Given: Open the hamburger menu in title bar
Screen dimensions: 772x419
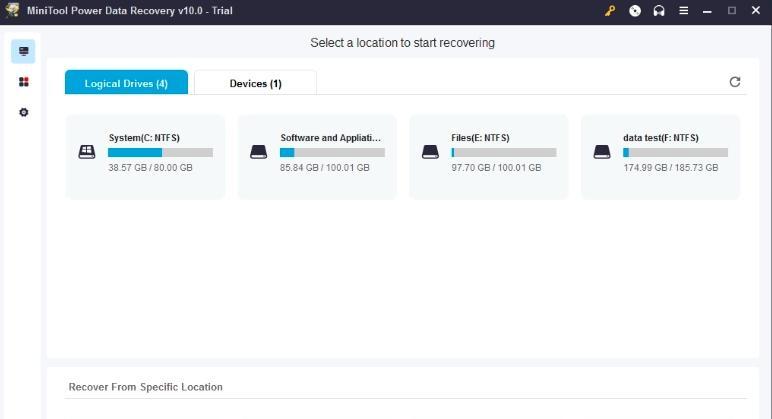Looking at the screenshot, I should [x=684, y=11].
